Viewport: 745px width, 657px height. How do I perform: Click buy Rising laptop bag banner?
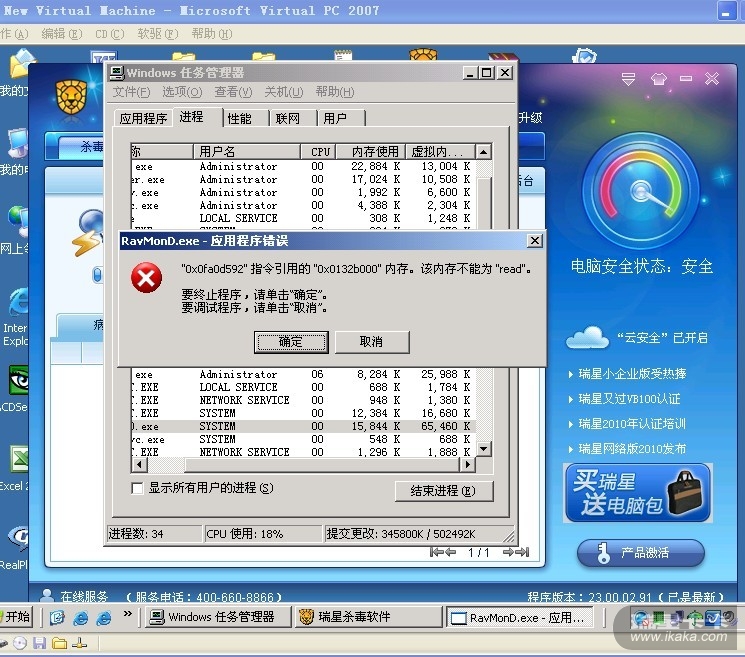tap(638, 493)
